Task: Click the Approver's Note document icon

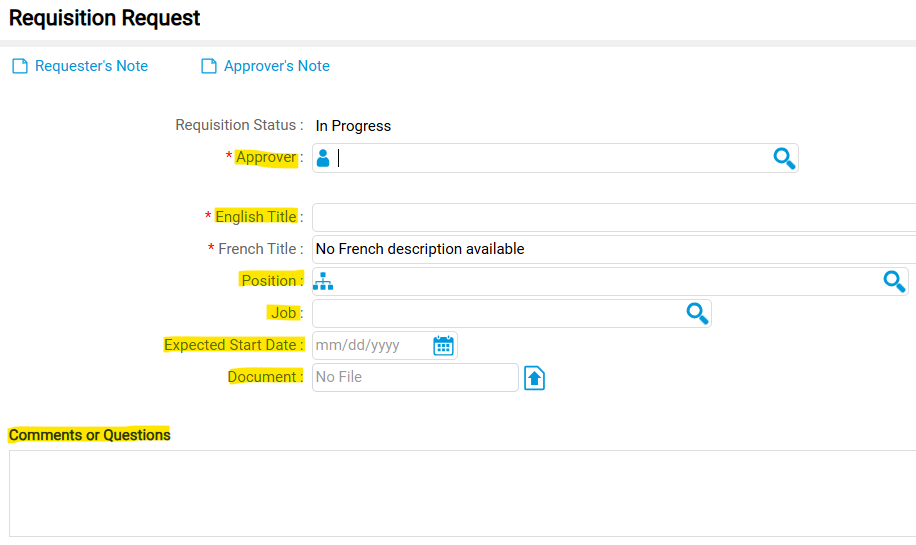Action: [x=209, y=67]
